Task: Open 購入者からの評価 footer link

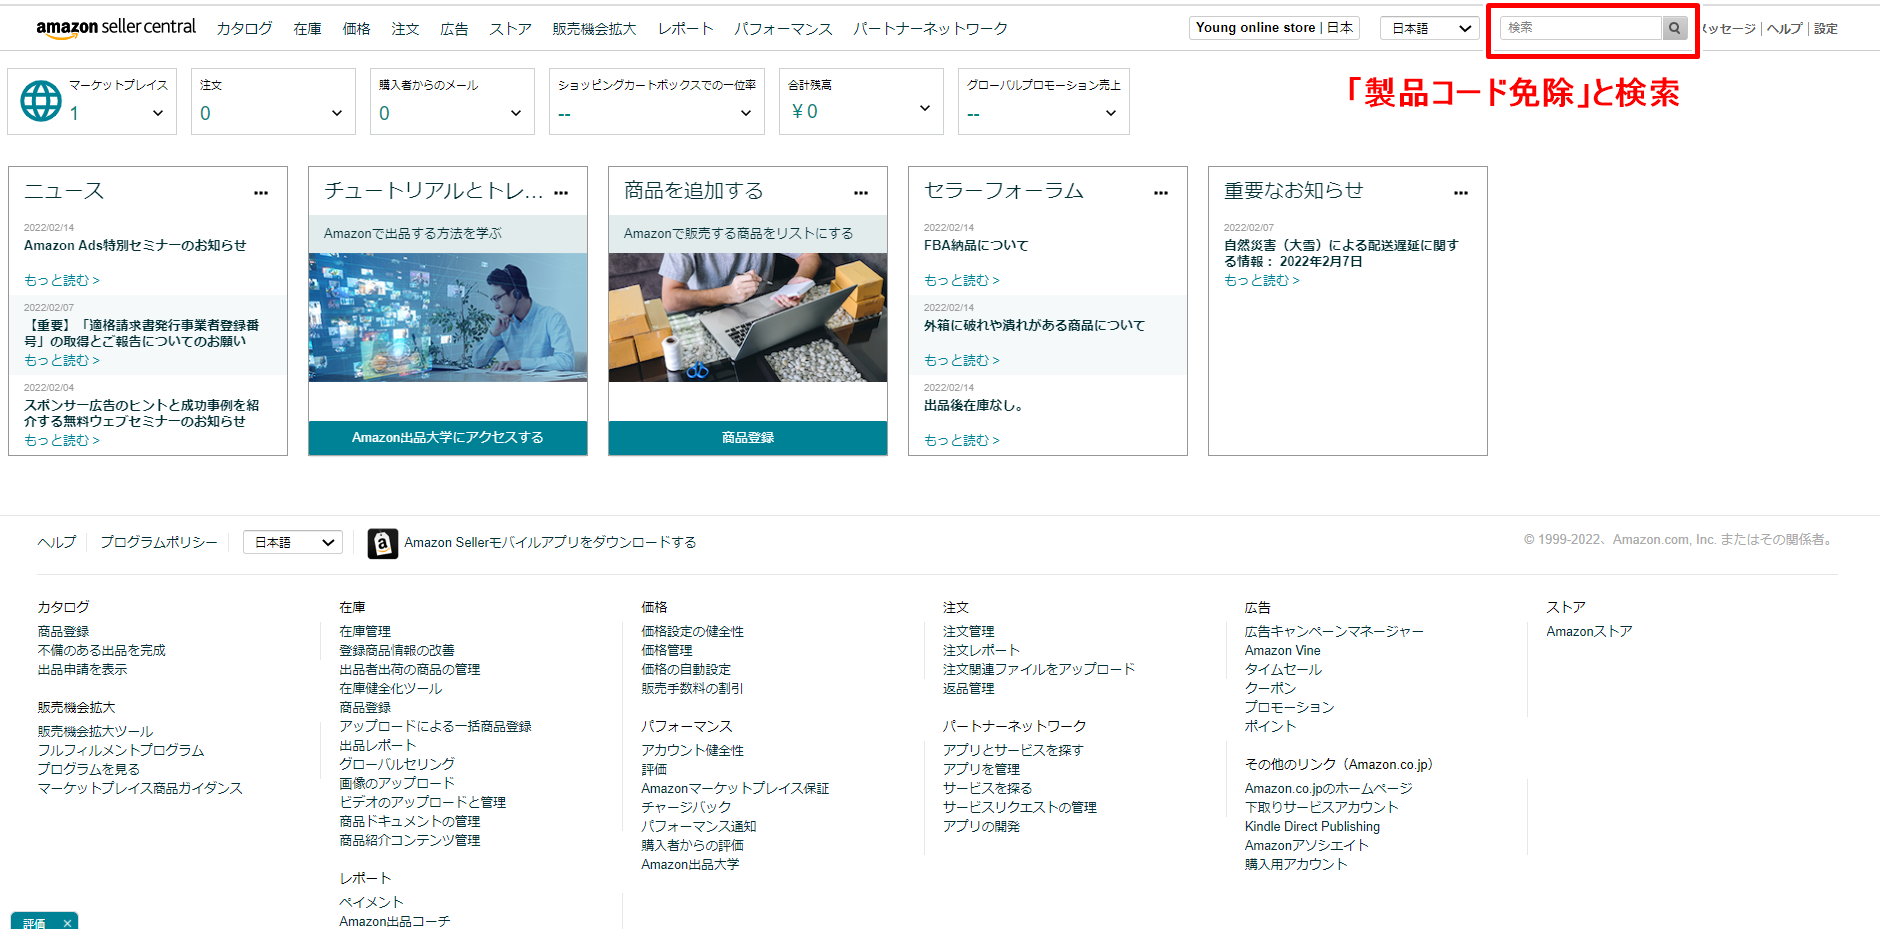Action: pyautogui.click(x=692, y=846)
